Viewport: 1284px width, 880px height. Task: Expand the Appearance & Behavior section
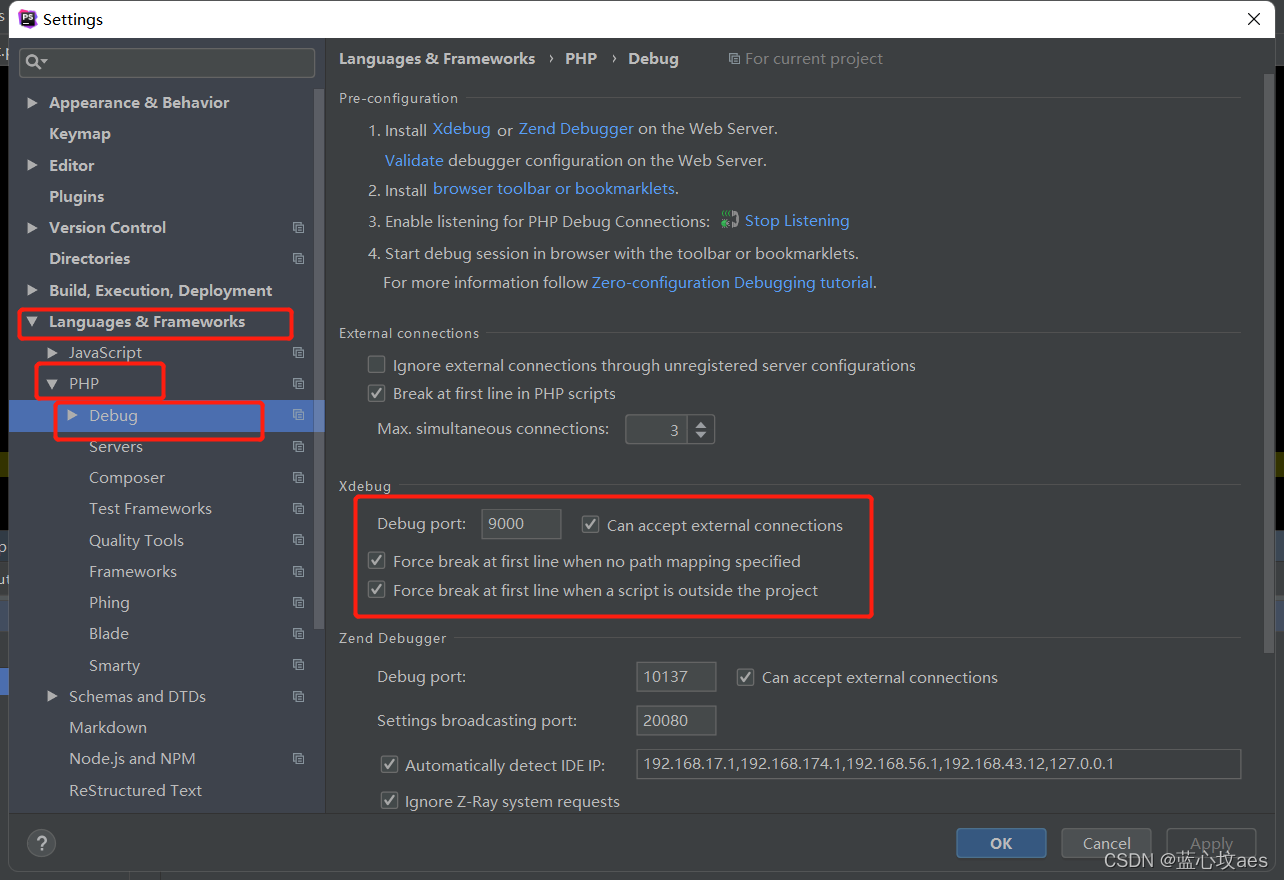click(x=33, y=103)
